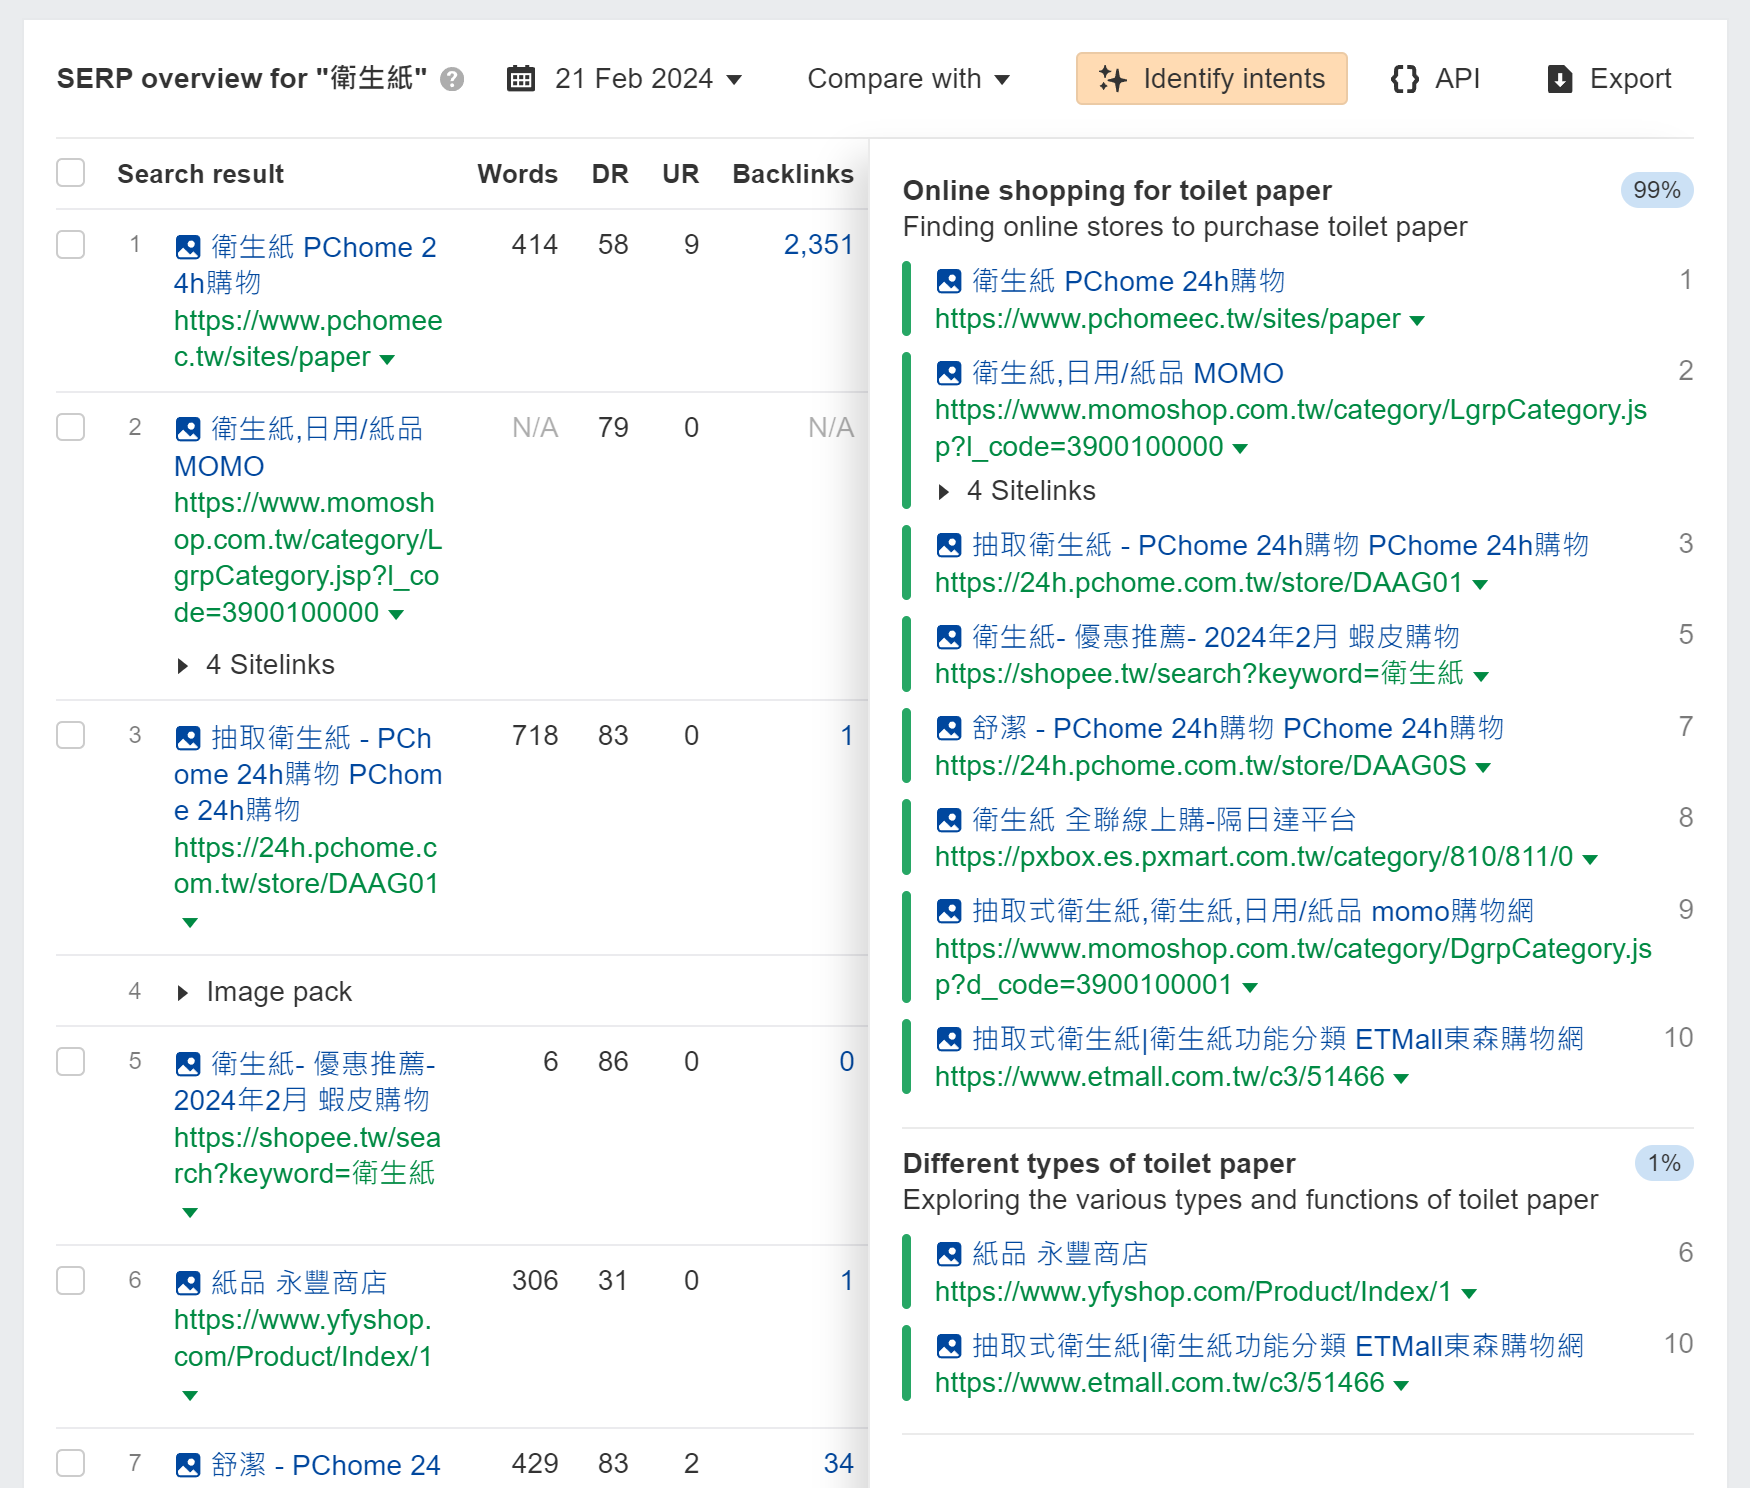Sort by the DR column header
This screenshot has width=1750, height=1488.
[609, 174]
